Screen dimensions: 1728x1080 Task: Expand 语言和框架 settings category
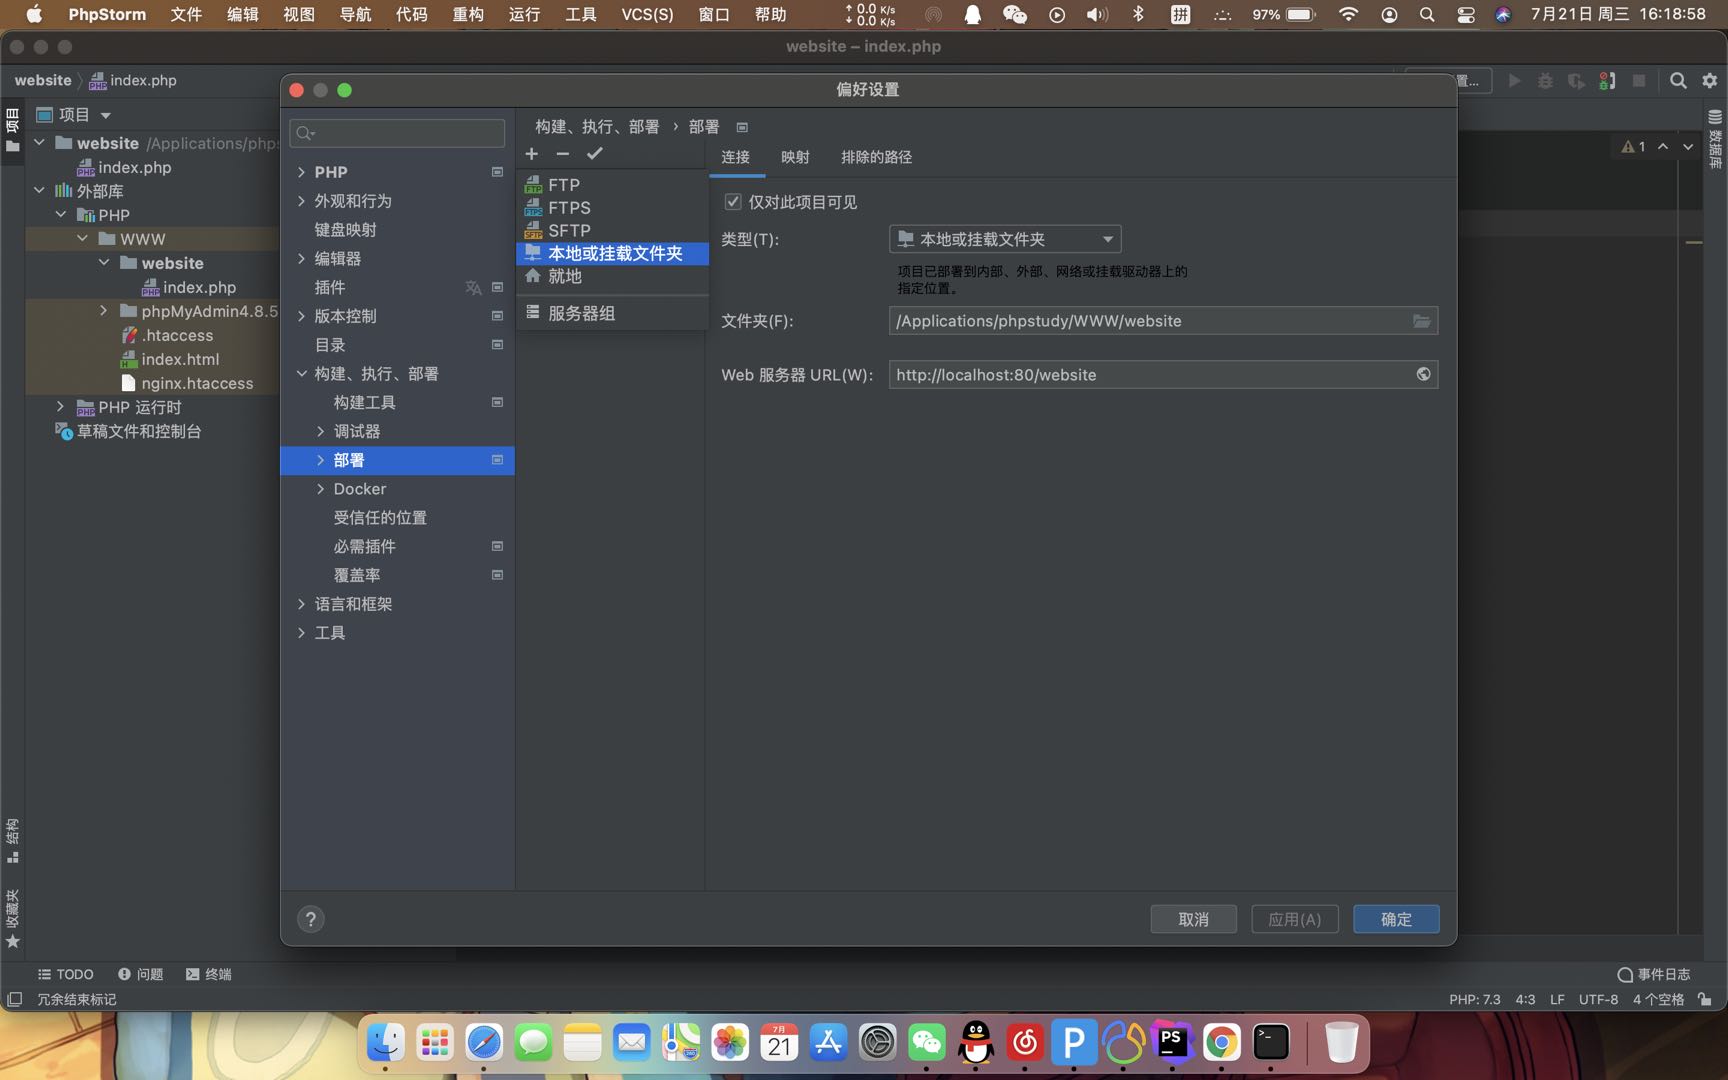tap(301, 604)
